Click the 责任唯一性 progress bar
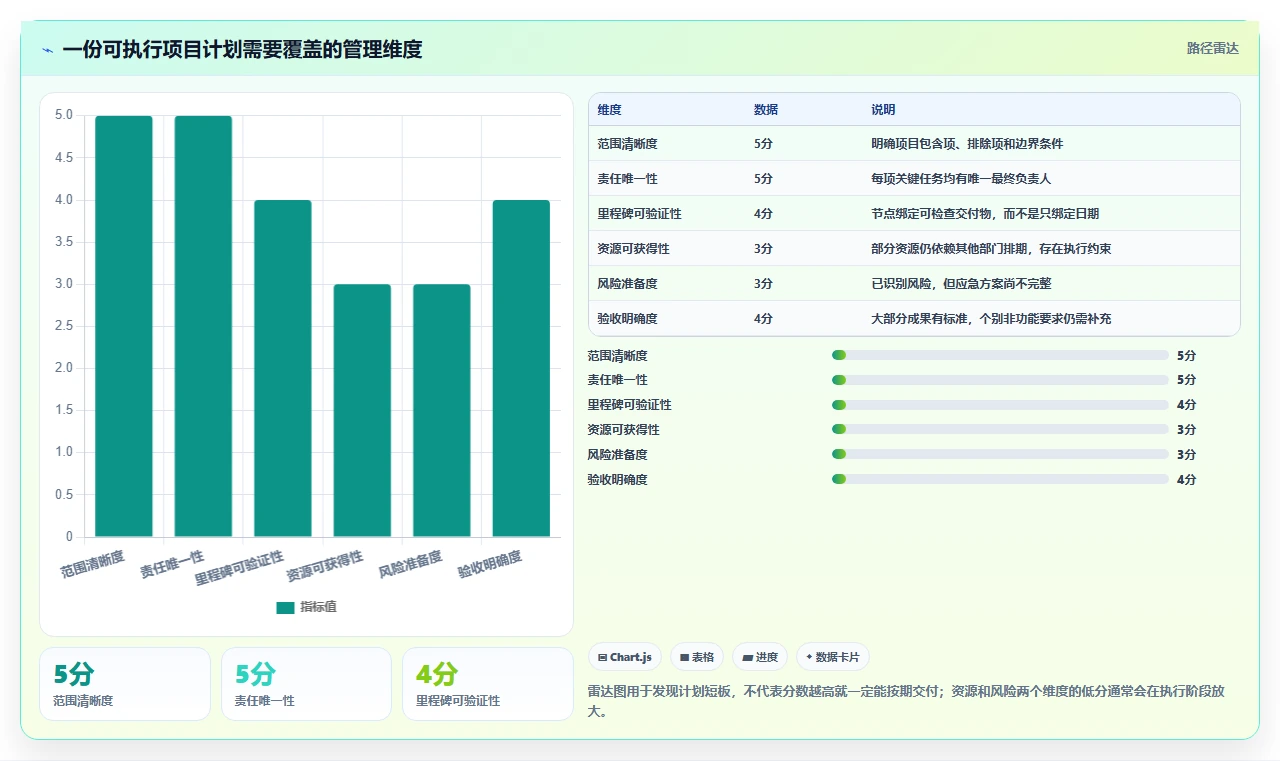 tap(1000, 380)
